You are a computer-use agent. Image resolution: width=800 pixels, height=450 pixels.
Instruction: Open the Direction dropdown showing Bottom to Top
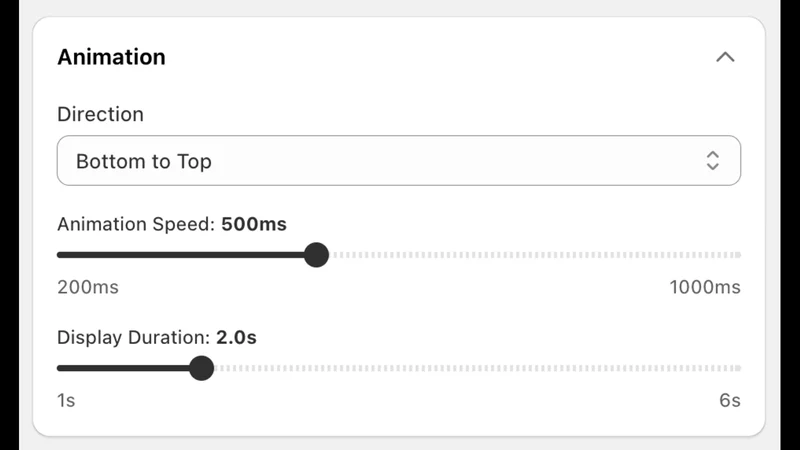click(398, 161)
